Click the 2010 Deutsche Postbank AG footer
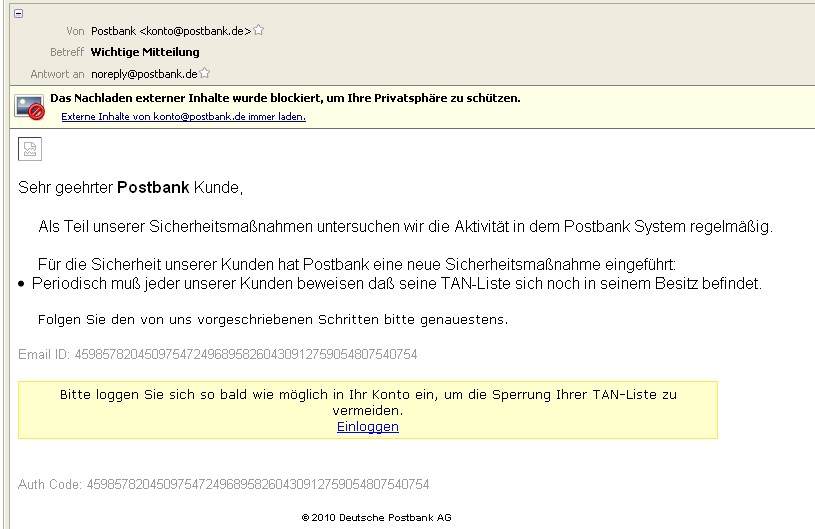This screenshot has height=529, width=815. click(x=368, y=518)
